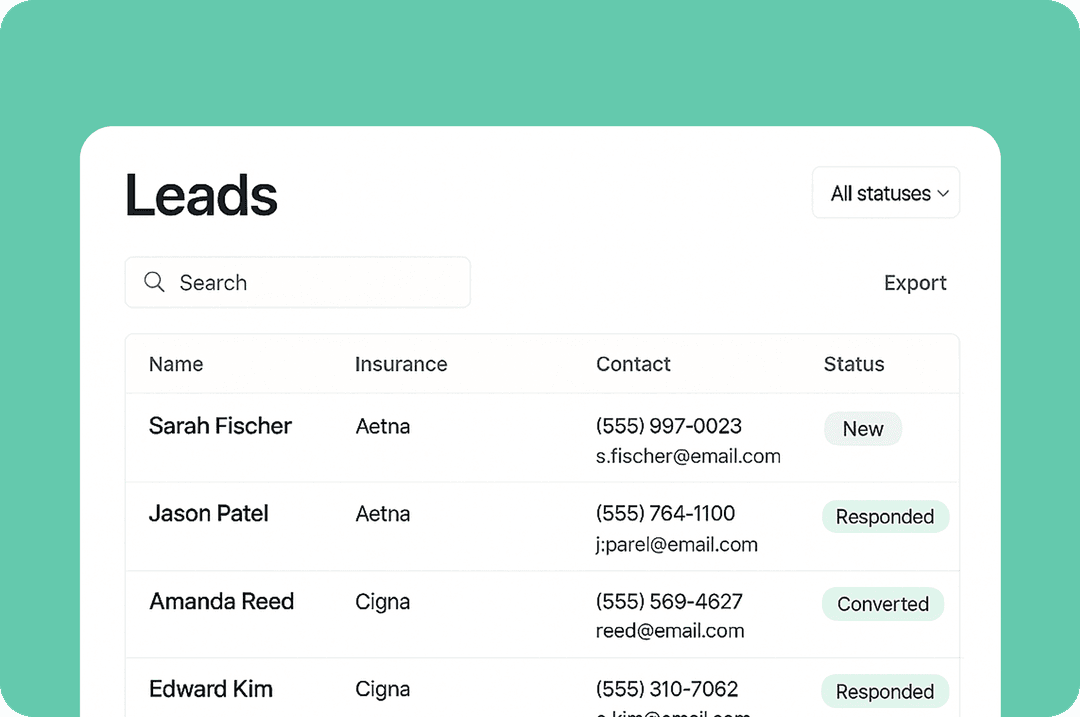Sort by the Insurance column header

click(x=401, y=364)
